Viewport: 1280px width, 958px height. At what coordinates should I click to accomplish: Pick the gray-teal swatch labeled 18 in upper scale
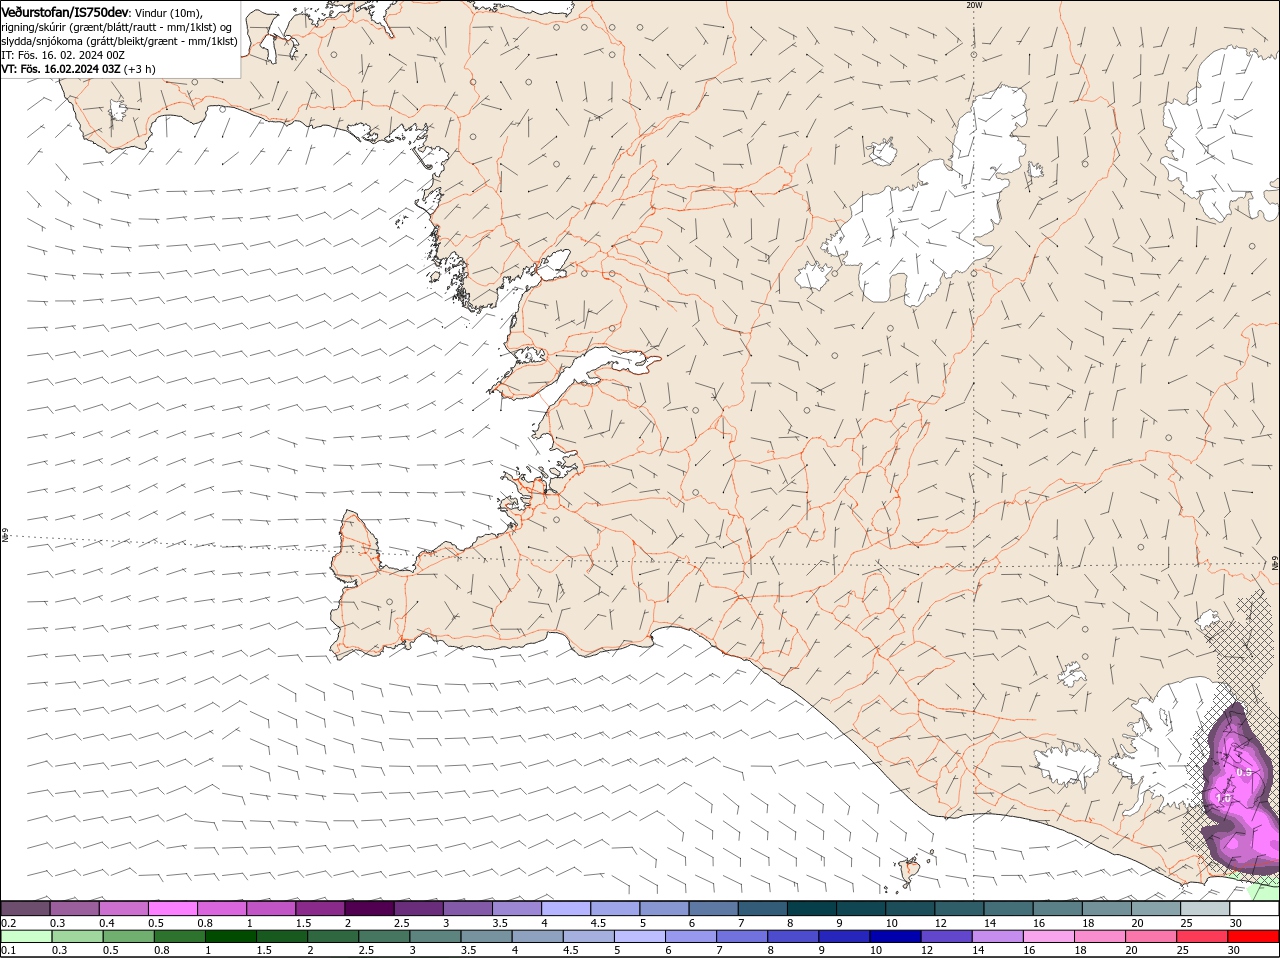(x=1107, y=908)
